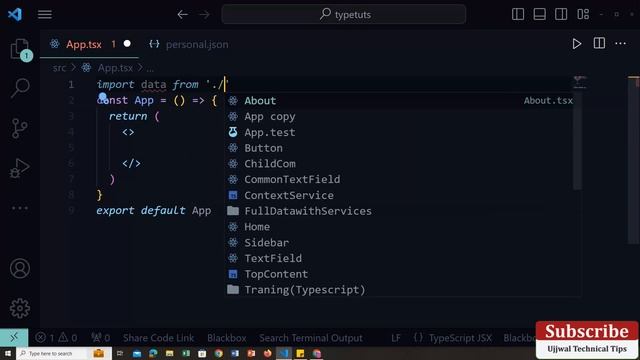
Task: Open the Windows Start menu
Action: point(8,353)
